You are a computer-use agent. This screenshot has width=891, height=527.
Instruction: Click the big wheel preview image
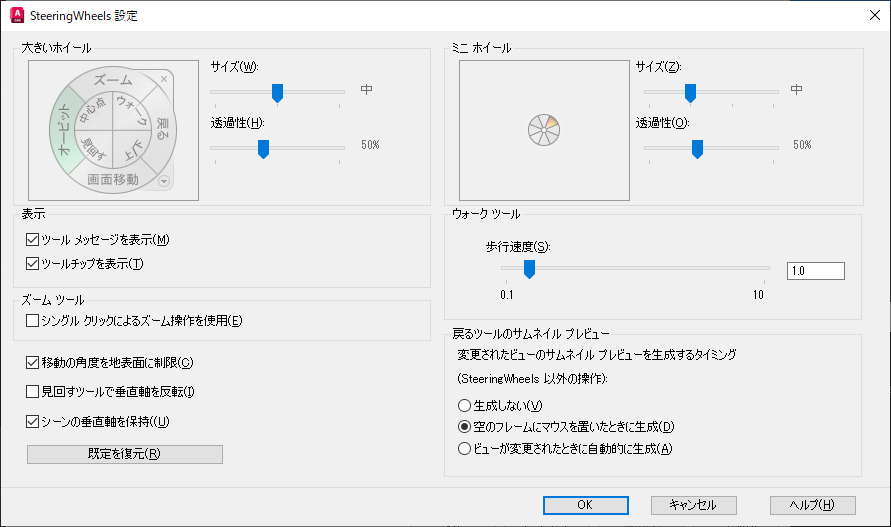point(114,130)
